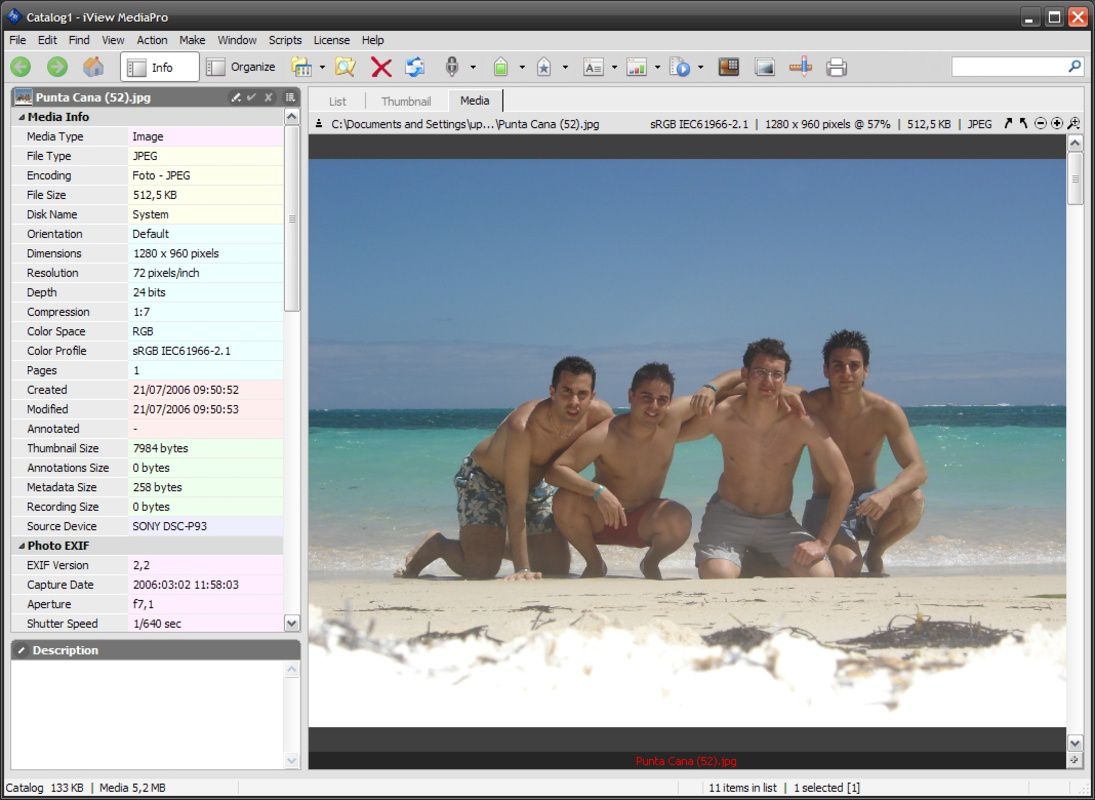Click the zoom out minus icon
Viewport: 1095px width, 800px height.
(1041, 124)
